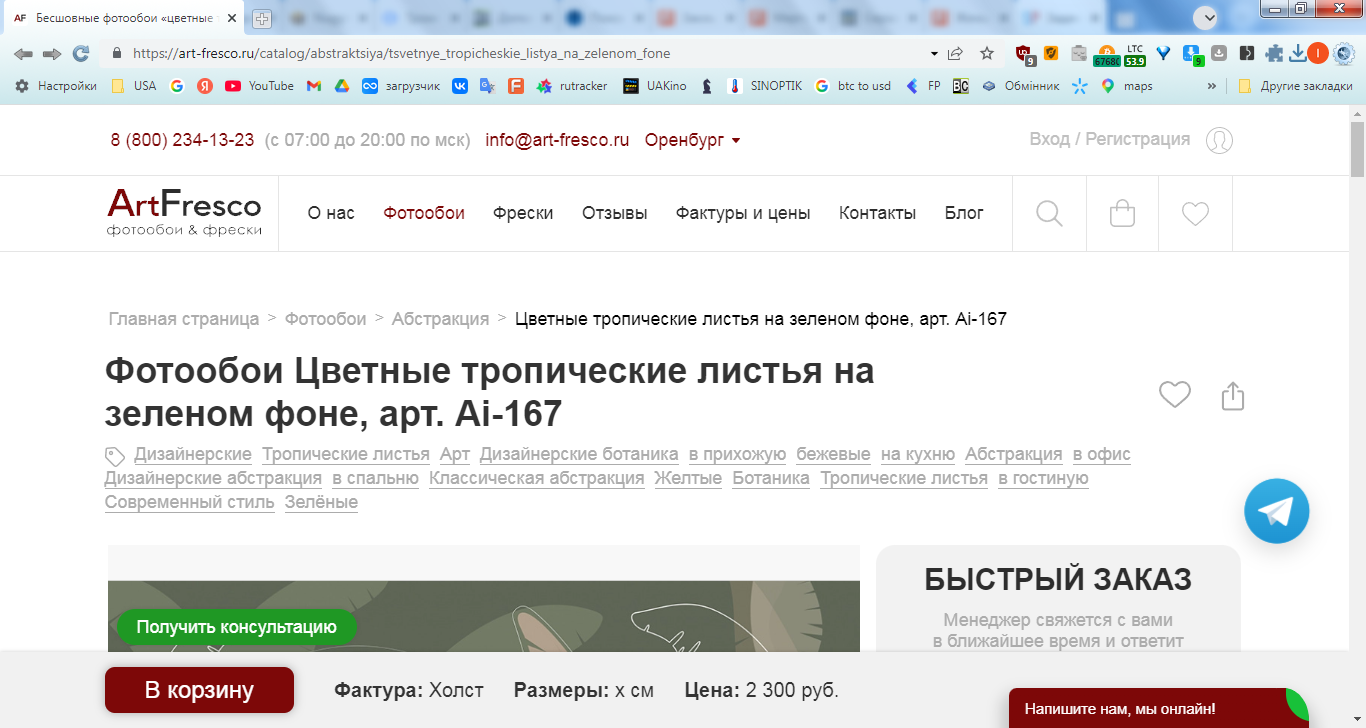Click the info@art-fresco.ru email link
Viewport: 1366px width, 728px height.
tap(557, 140)
